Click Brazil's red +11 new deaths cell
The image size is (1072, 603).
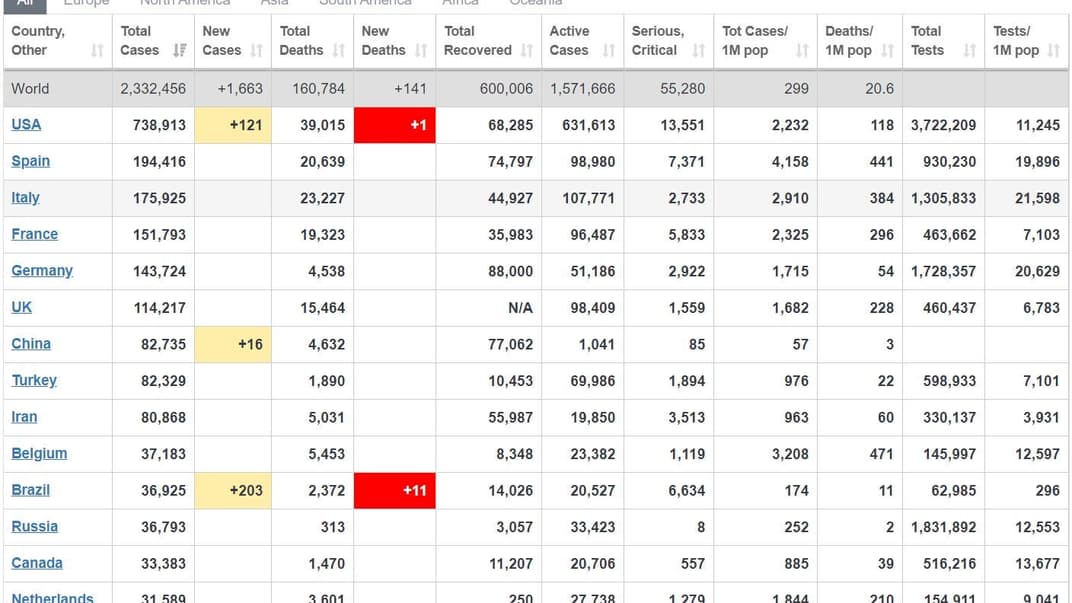pos(395,491)
